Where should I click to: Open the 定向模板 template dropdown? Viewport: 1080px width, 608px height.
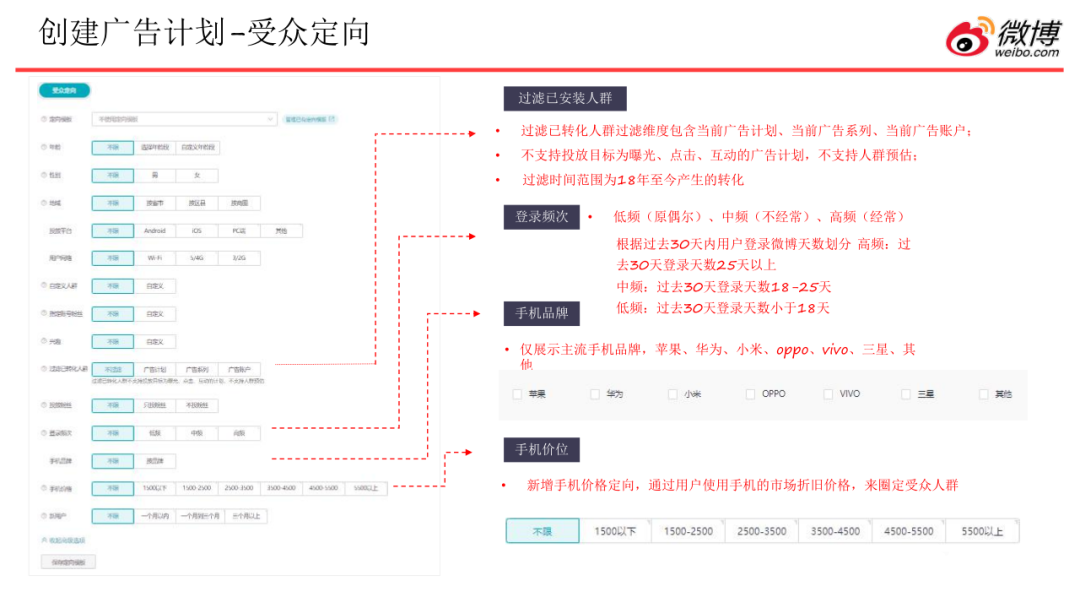click(x=184, y=119)
